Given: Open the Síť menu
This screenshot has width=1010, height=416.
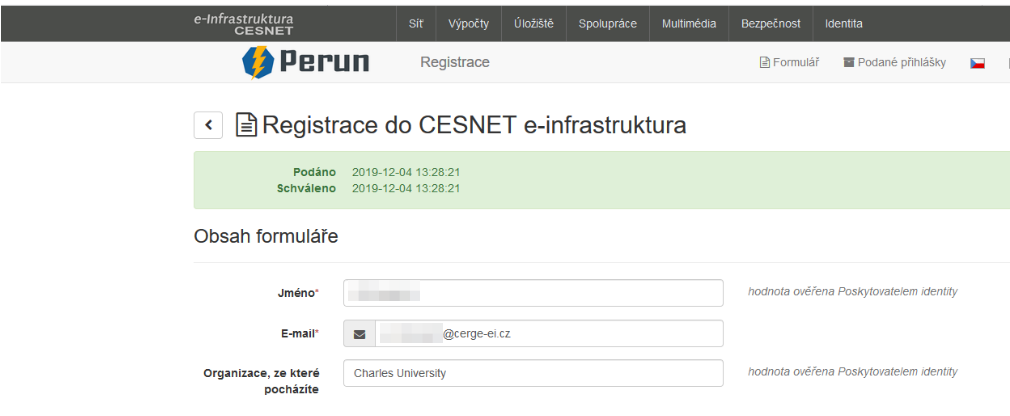Looking at the screenshot, I should 416,23.
